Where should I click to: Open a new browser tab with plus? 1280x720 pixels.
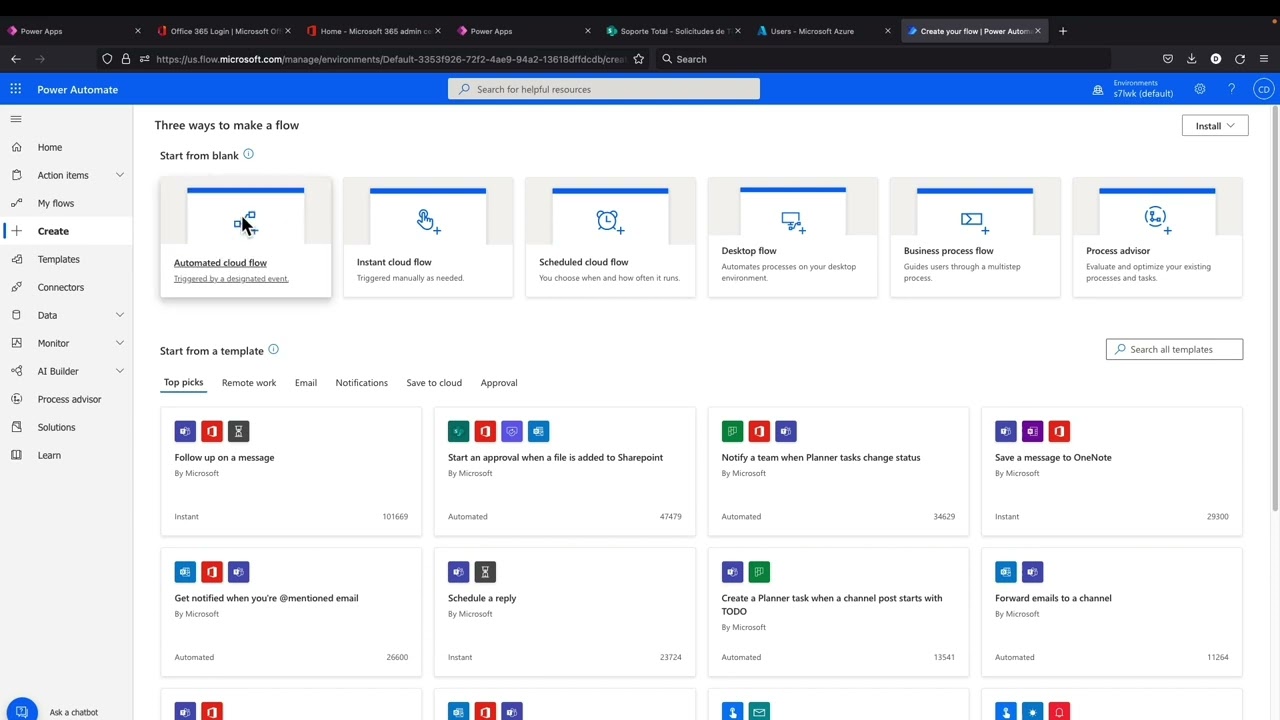point(1063,31)
